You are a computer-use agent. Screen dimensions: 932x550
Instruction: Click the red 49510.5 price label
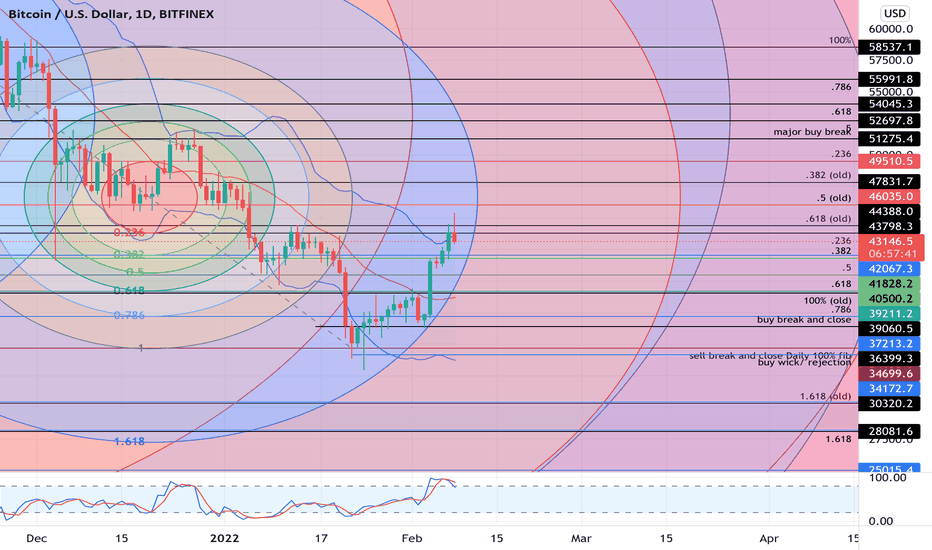pos(889,161)
